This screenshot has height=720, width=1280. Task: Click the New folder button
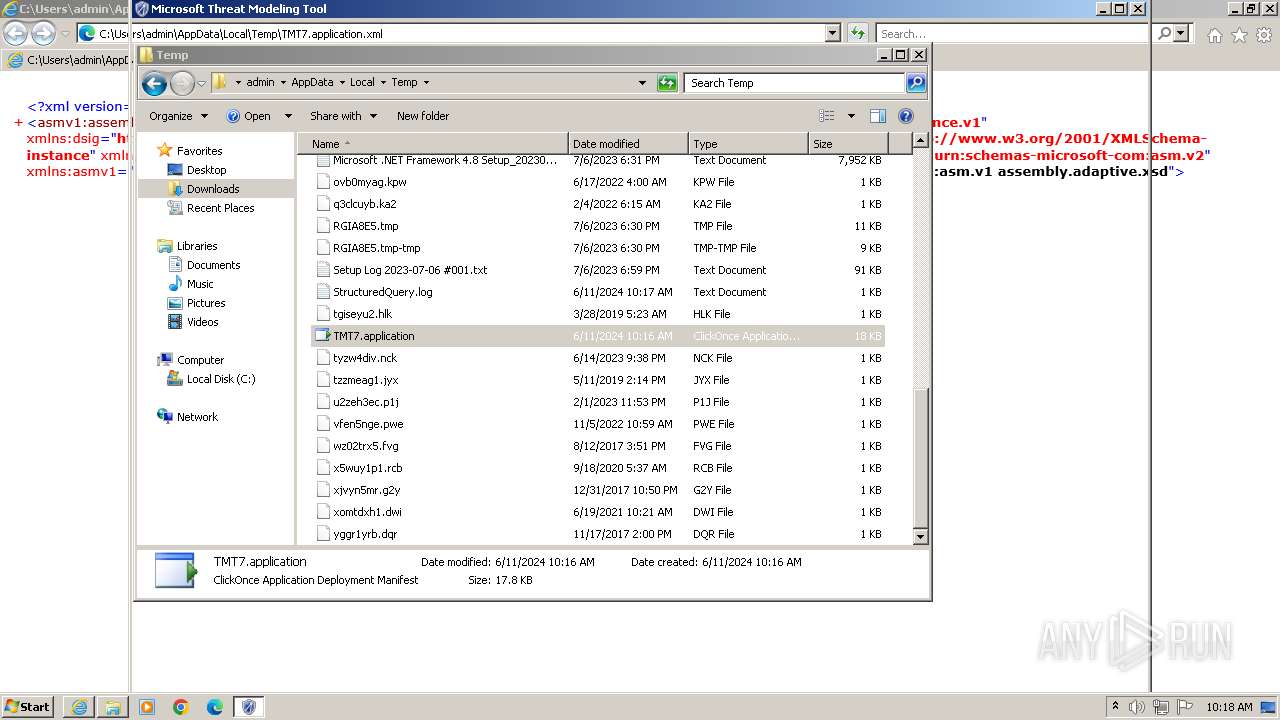(423, 116)
